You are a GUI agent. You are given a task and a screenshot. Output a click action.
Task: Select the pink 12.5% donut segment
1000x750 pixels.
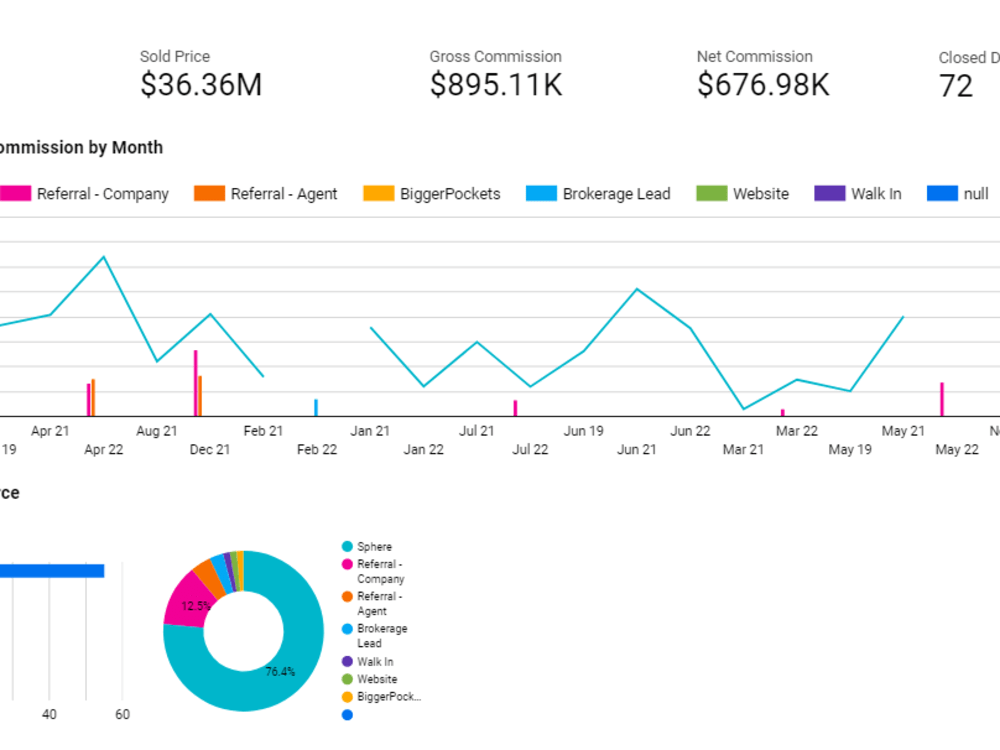[196, 605]
